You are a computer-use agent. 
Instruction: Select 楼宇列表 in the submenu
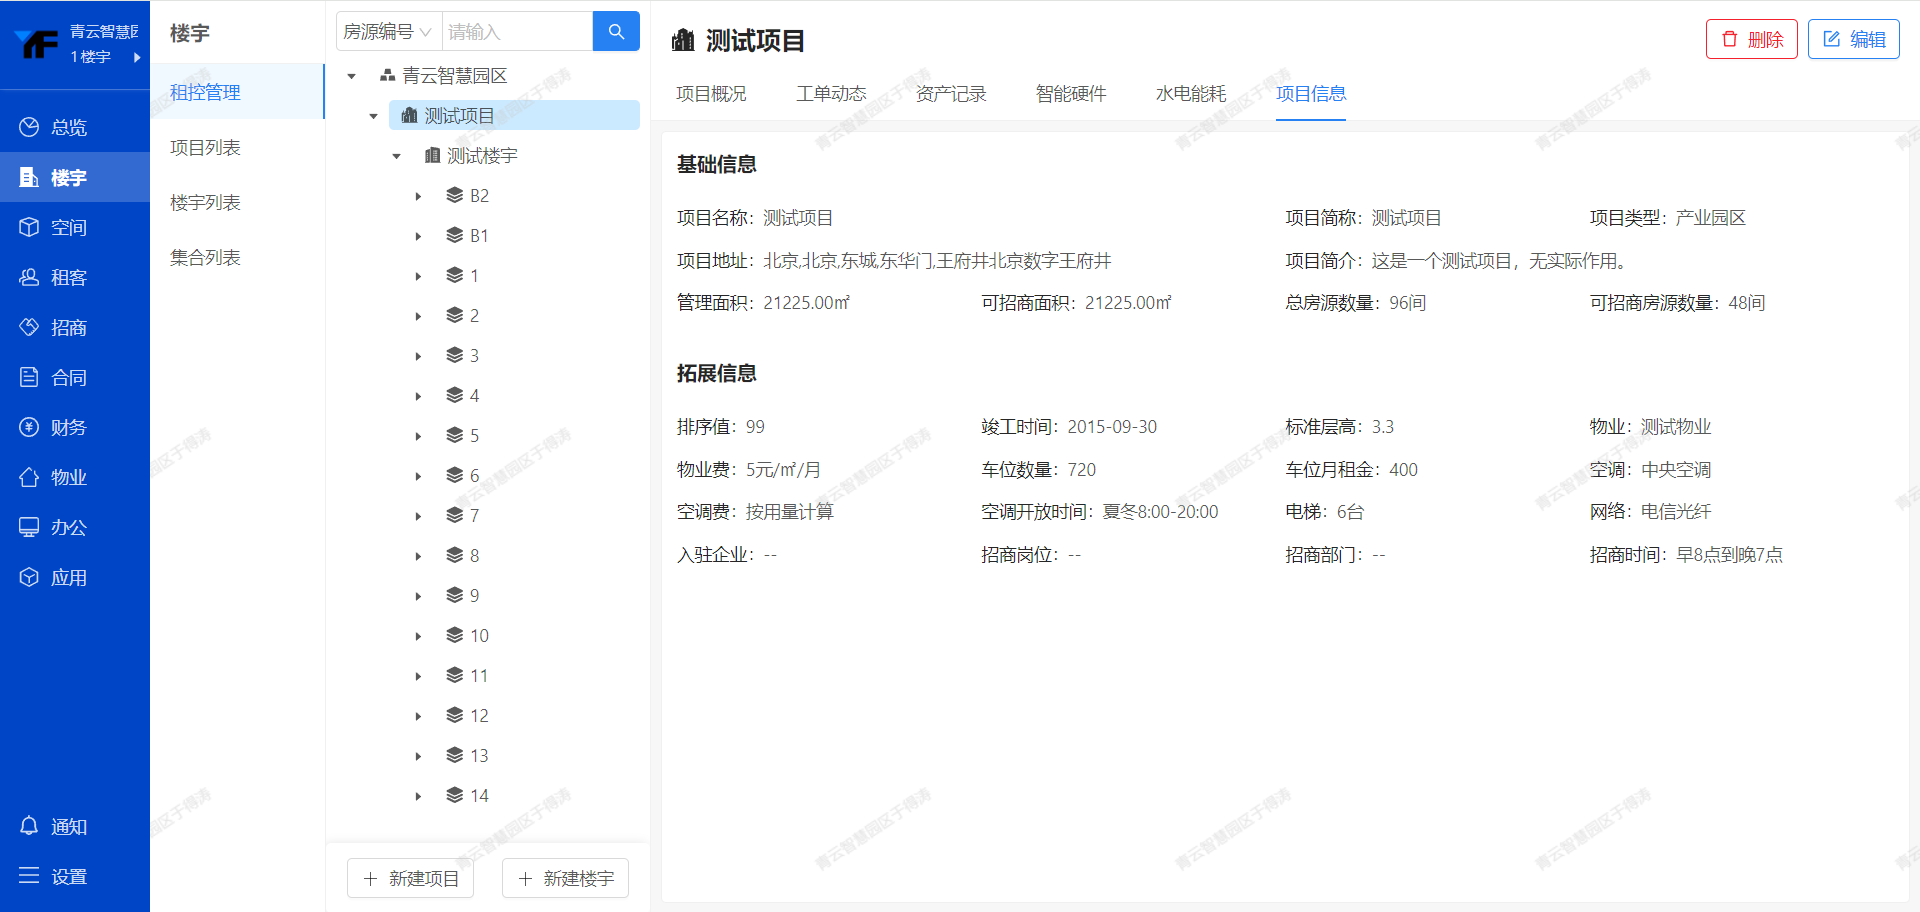[x=205, y=202]
